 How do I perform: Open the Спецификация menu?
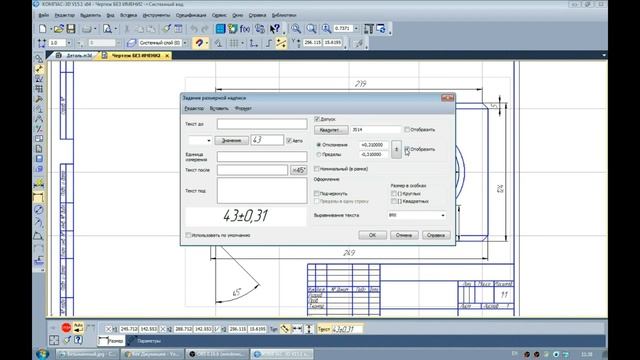point(191,15)
